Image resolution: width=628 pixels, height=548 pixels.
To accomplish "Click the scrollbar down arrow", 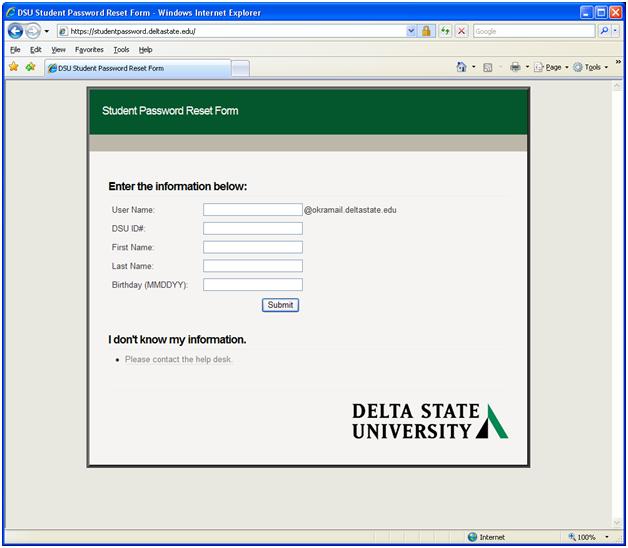I will (x=617, y=522).
